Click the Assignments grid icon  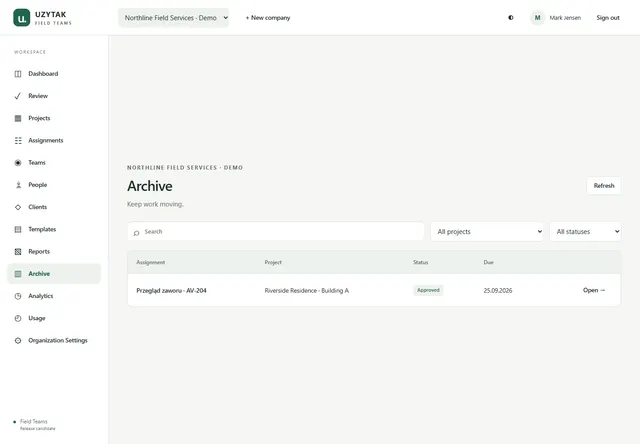pyautogui.click(x=18, y=140)
